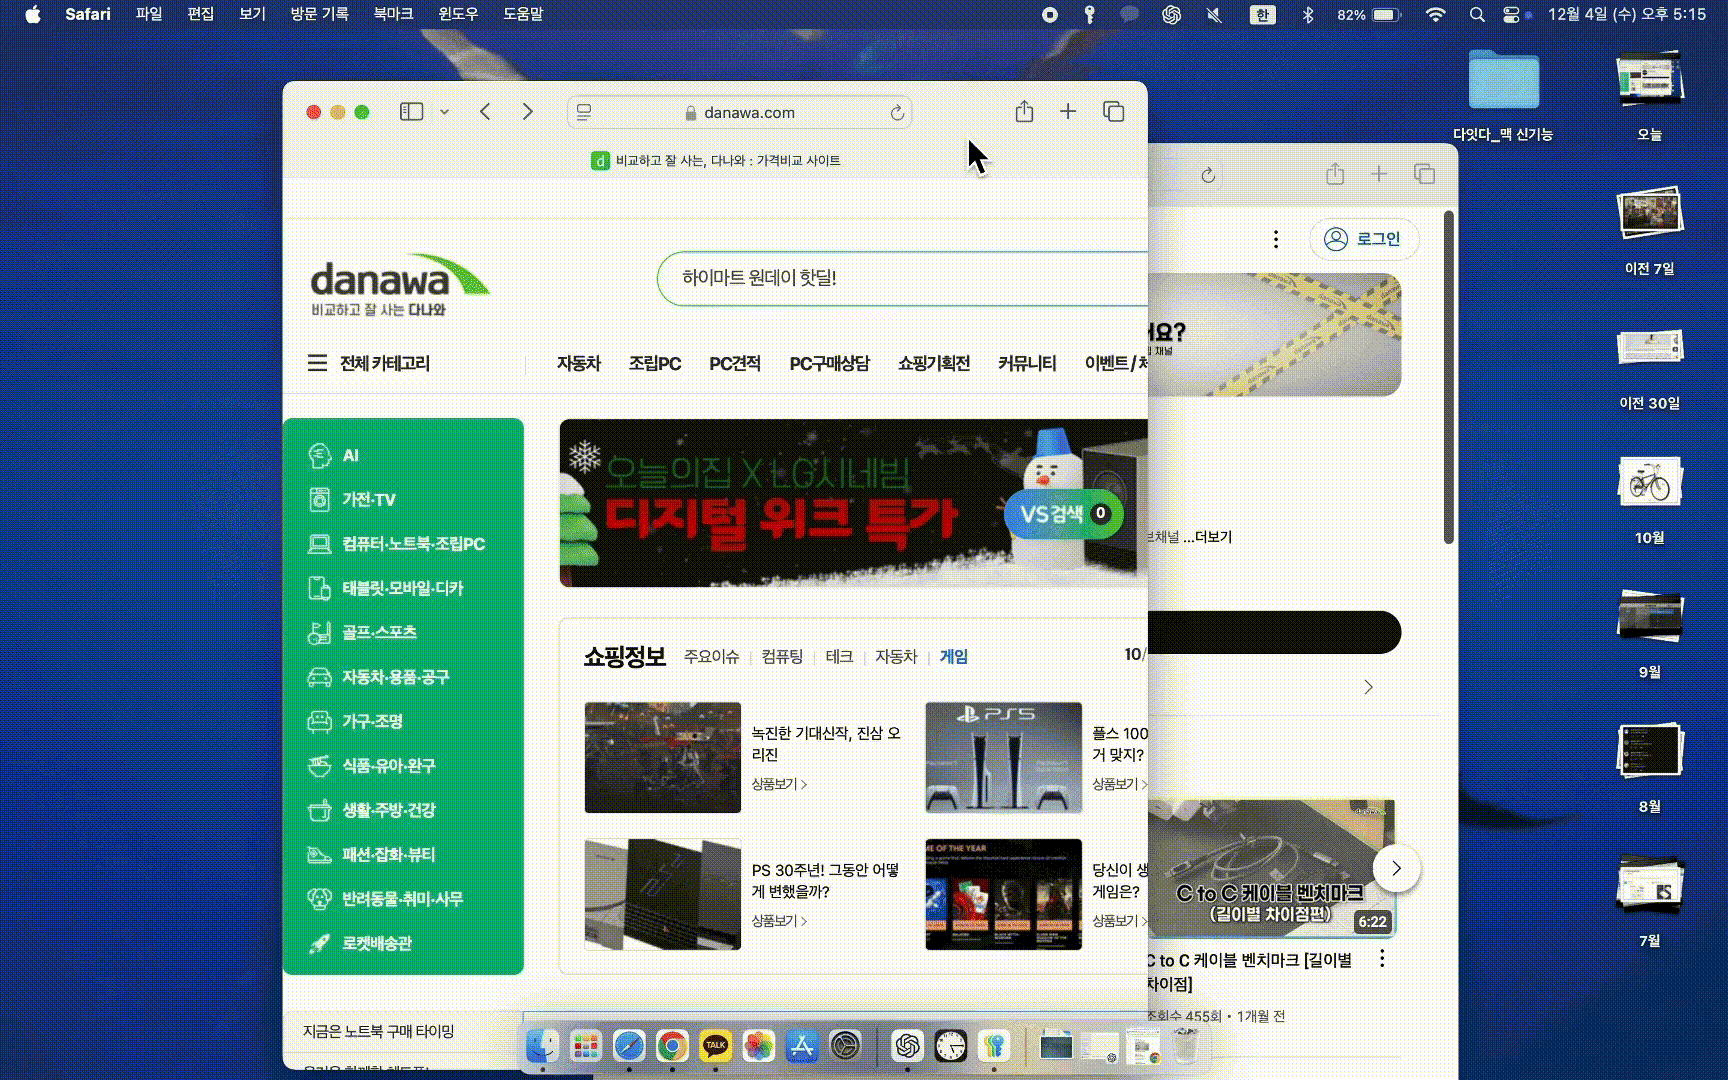
Task: Open the PS5 console article thumbnail
Action: (x=1003, y=757)
